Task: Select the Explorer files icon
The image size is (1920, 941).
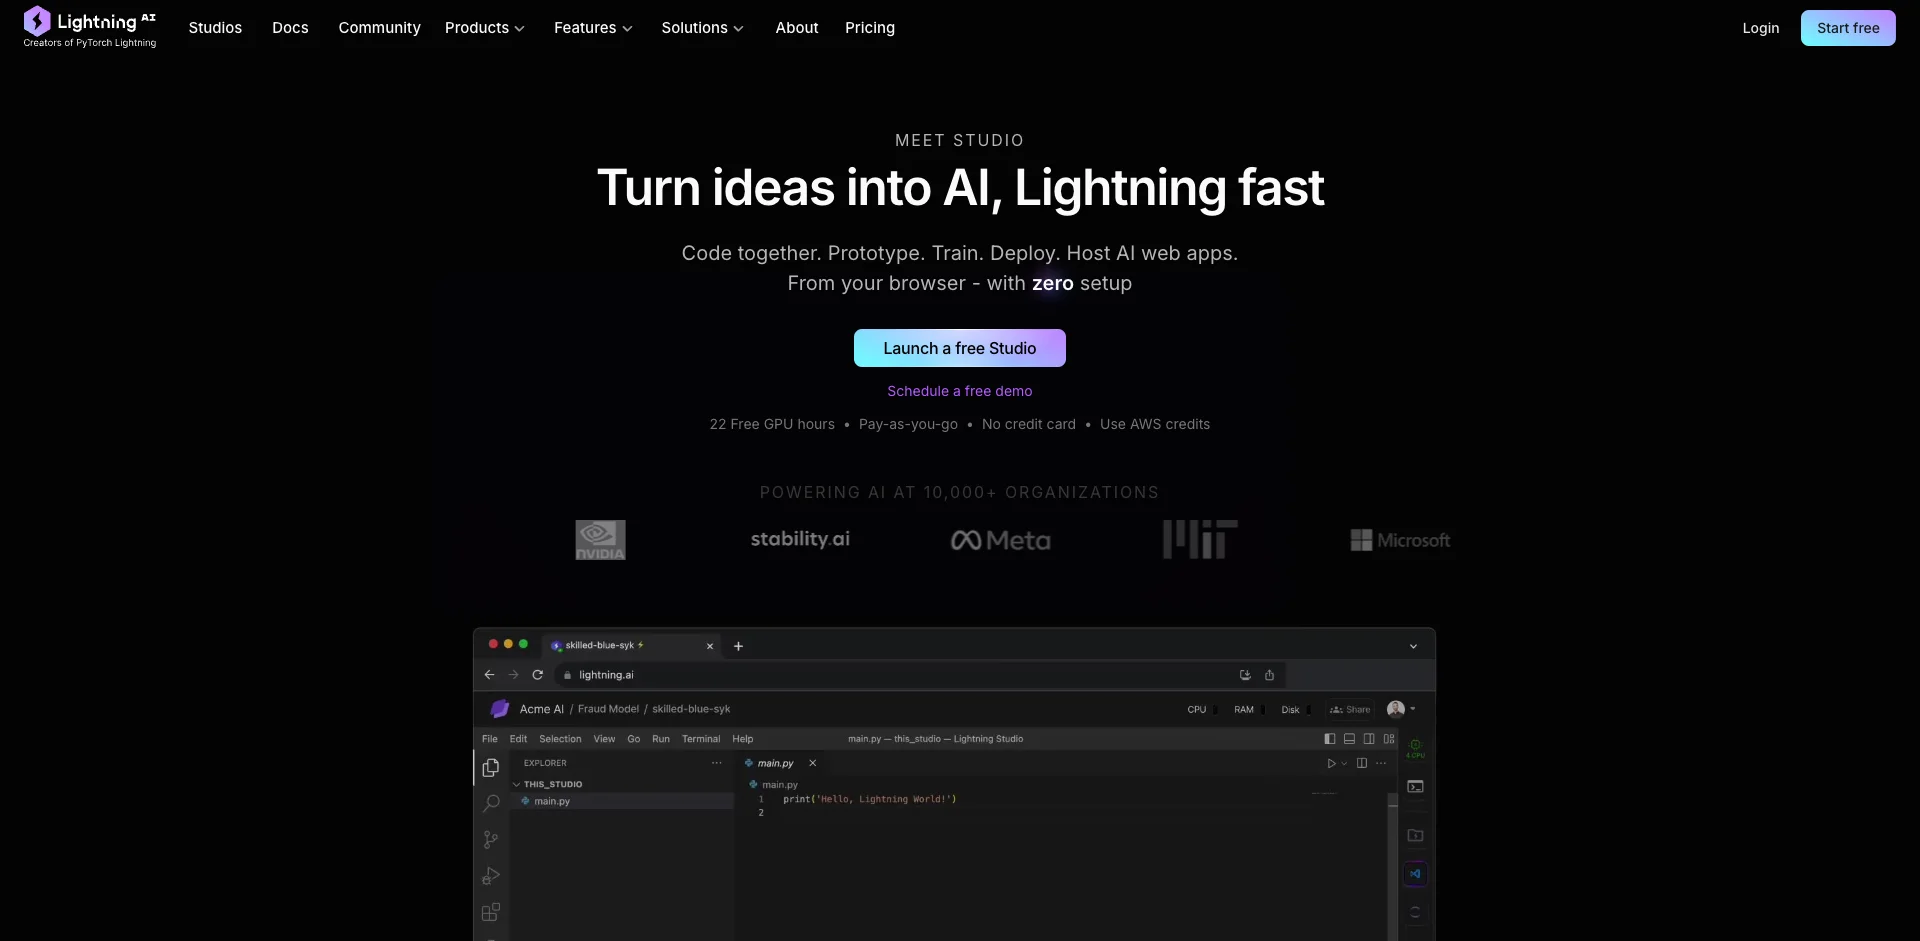Action: pyautogui.click(x=491, y=768)
